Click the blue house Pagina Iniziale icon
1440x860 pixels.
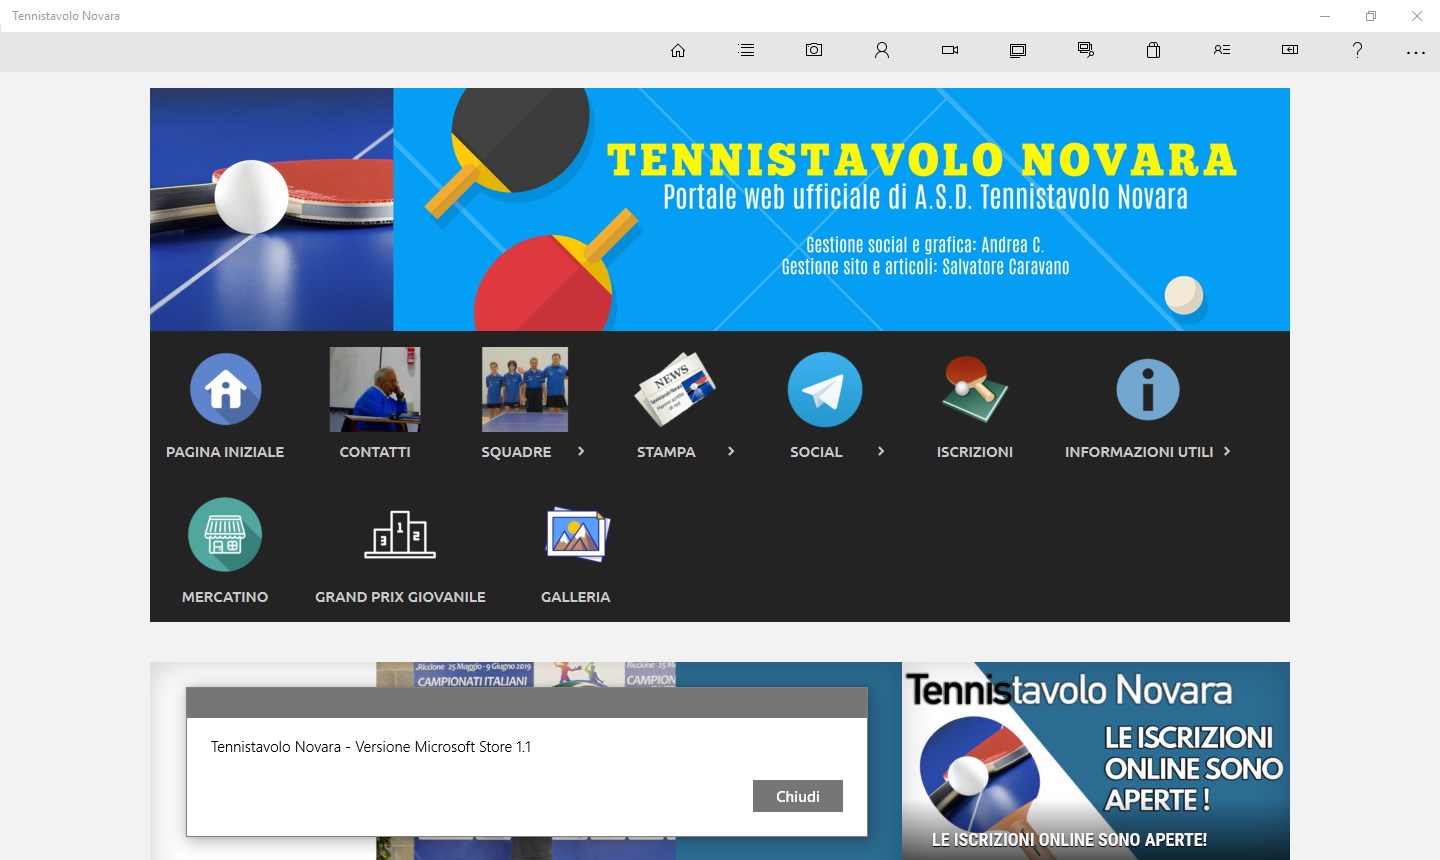pos(226,389)
